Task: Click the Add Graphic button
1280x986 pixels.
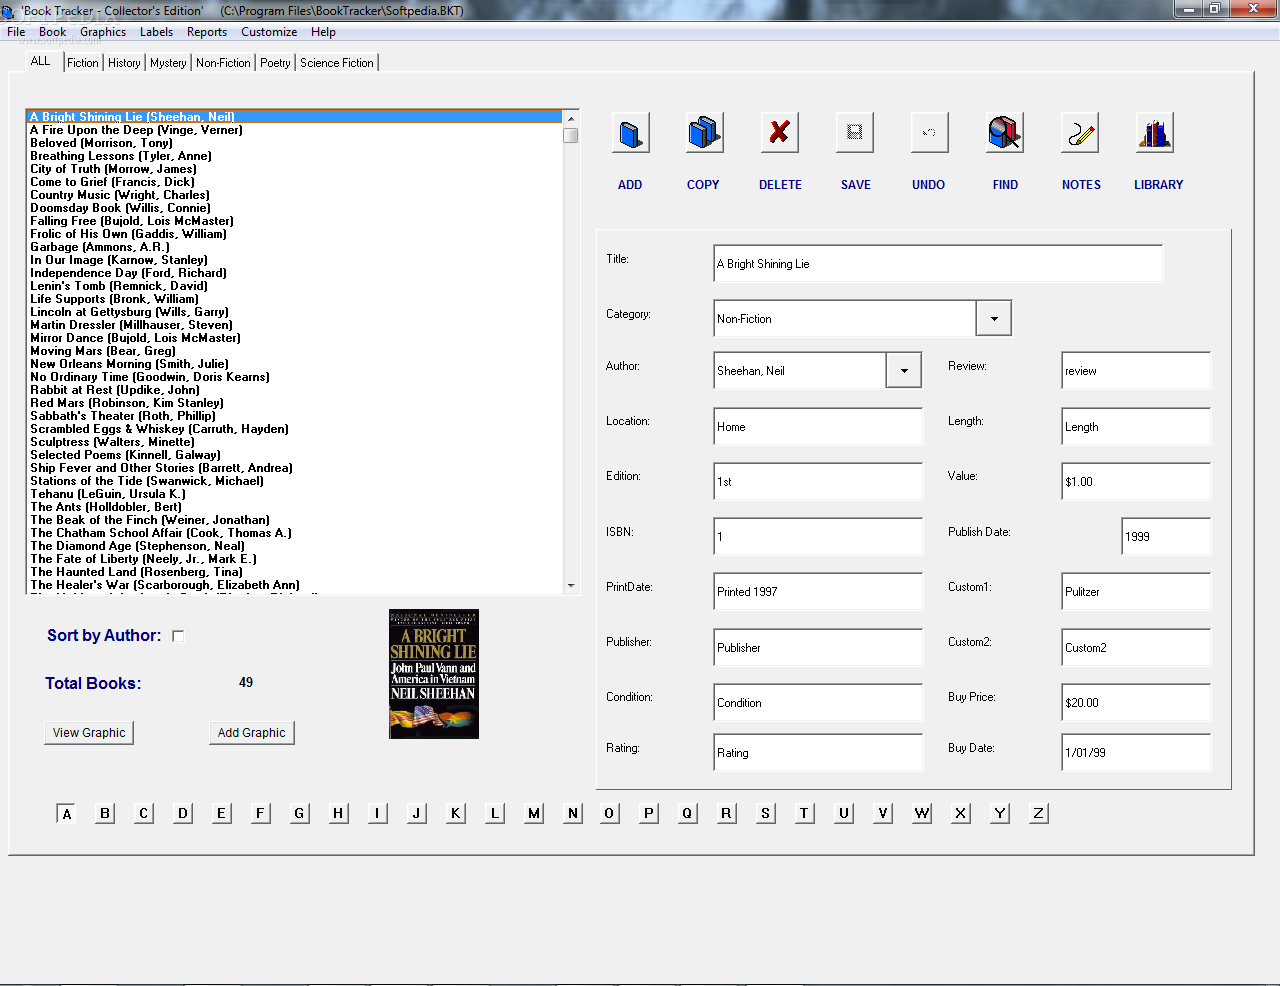Action: point(252,733)
